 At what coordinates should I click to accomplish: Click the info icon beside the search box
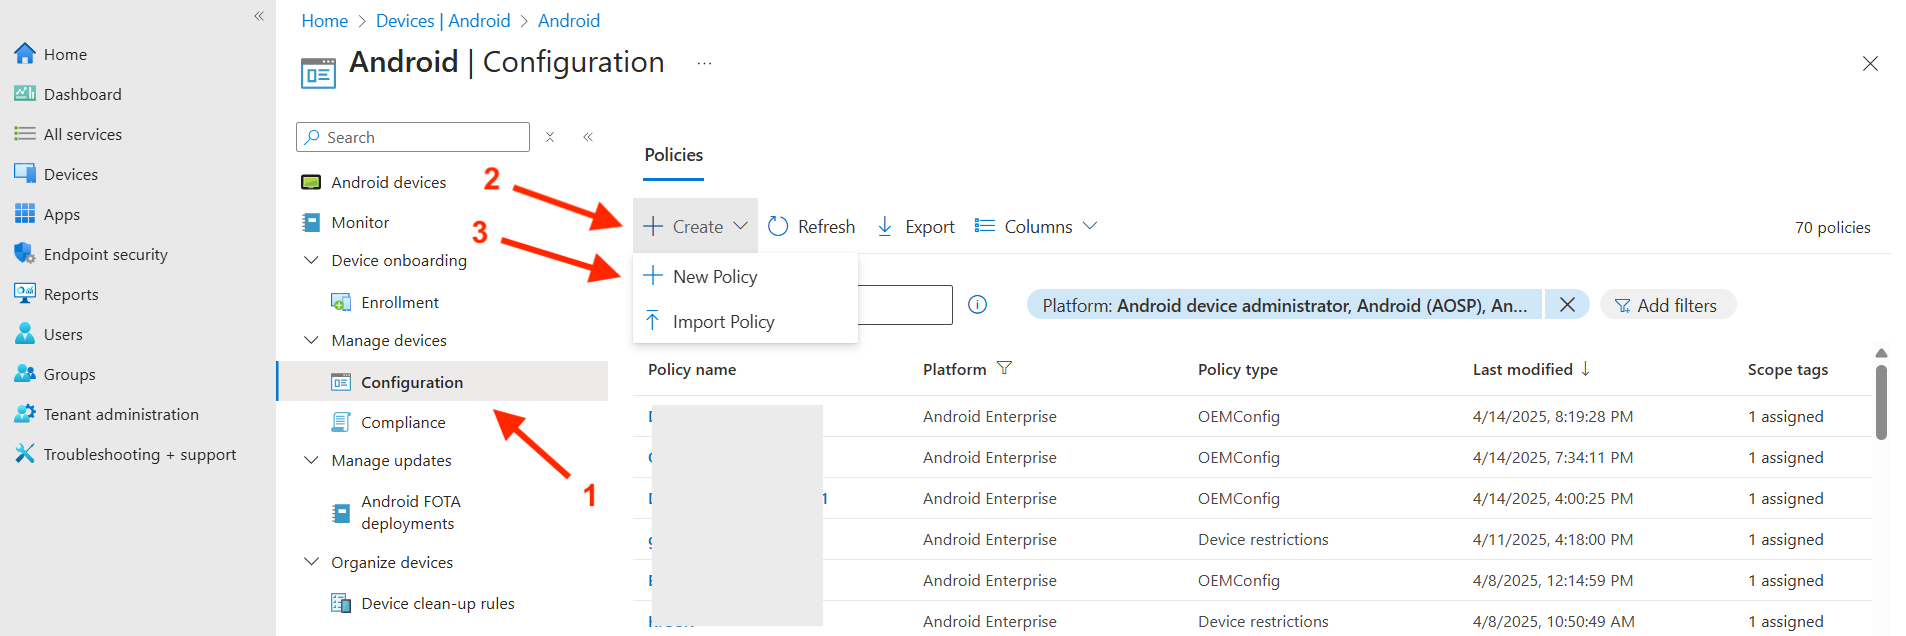(978, 305)
